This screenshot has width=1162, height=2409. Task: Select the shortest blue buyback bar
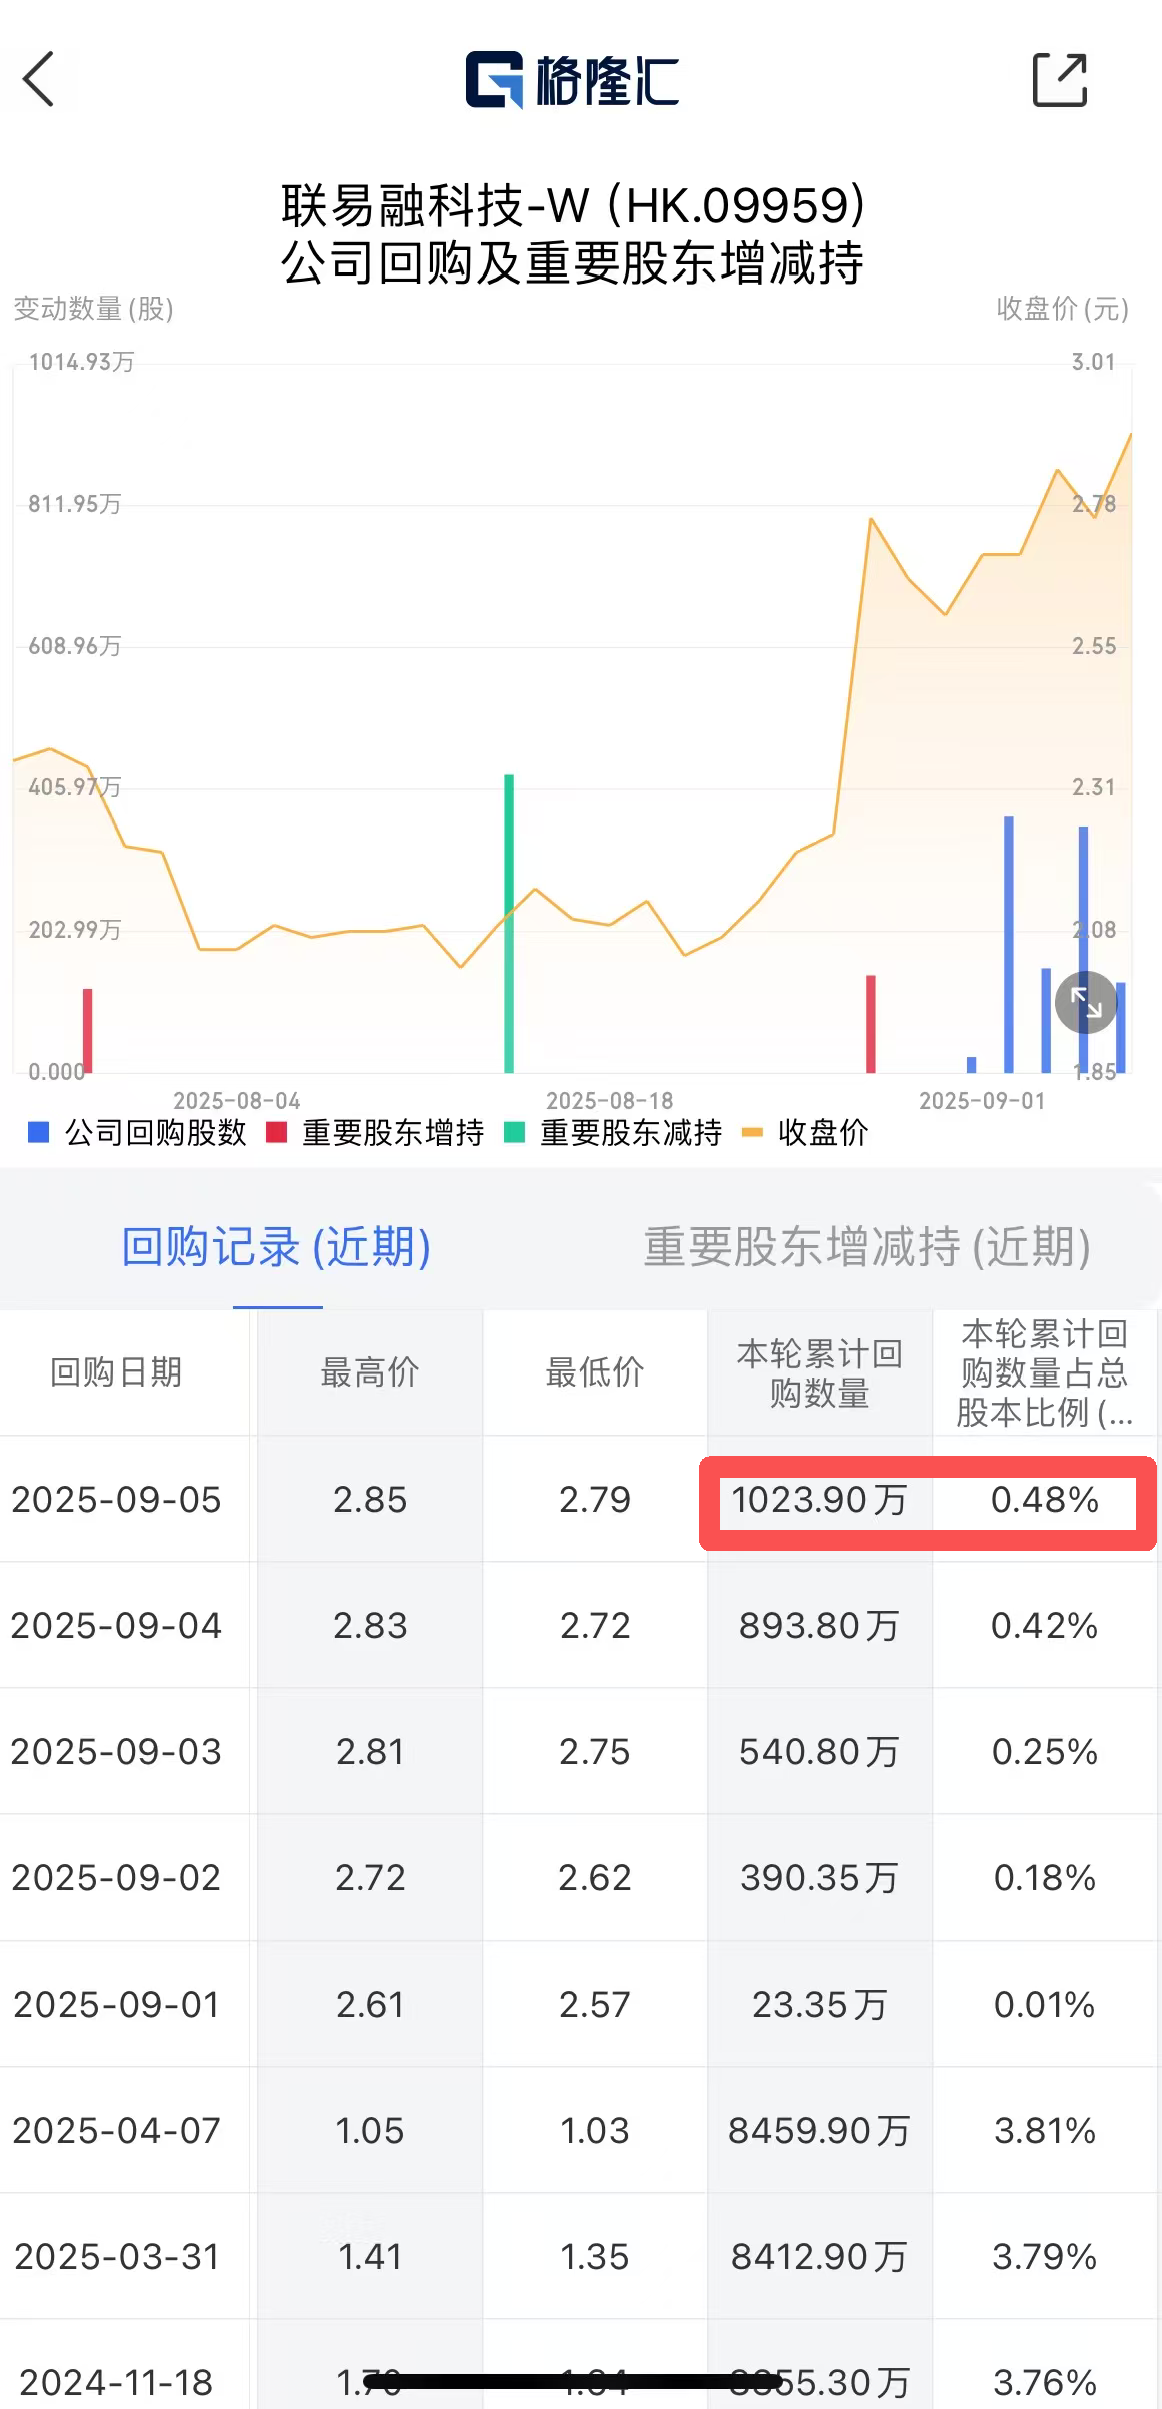971,1065
